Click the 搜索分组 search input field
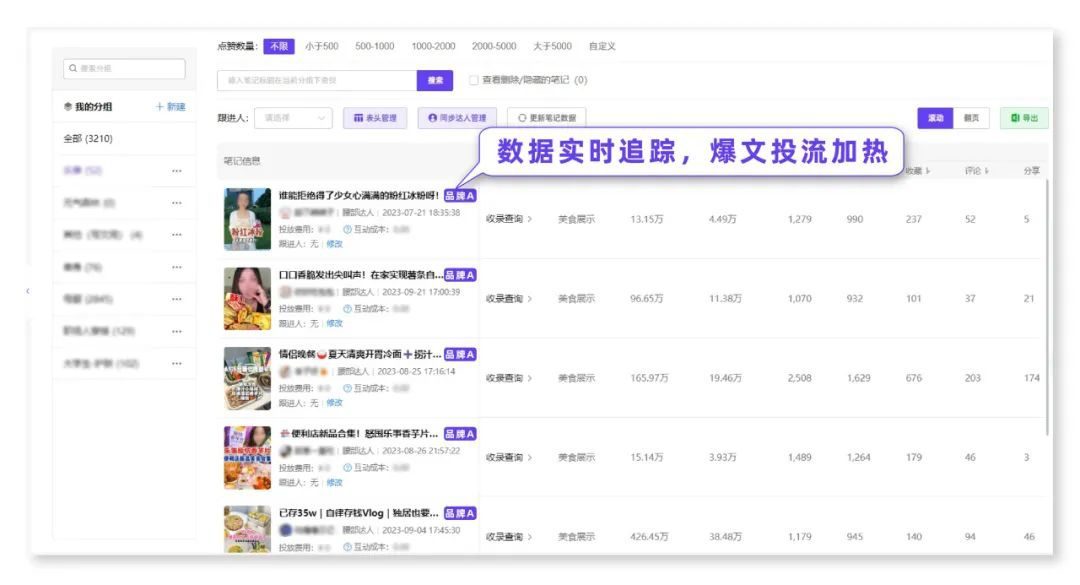Image resolution: width=1080 pixels, height=585 pixels. (125, 69)
